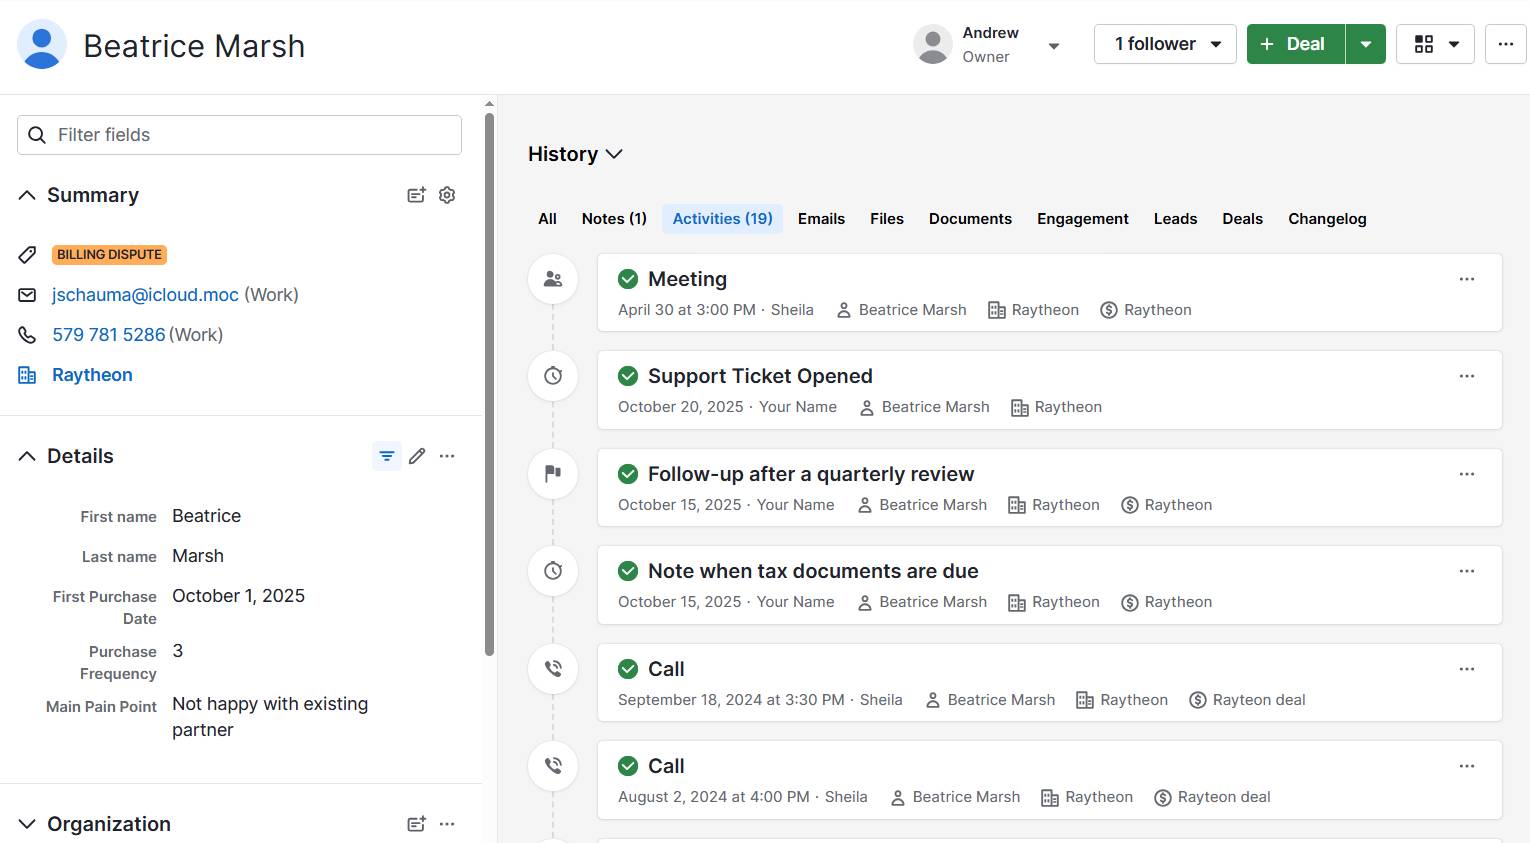Open August 2 Call more options
The height and width of the screenshot is (843, 1530).
(1467, 766)
